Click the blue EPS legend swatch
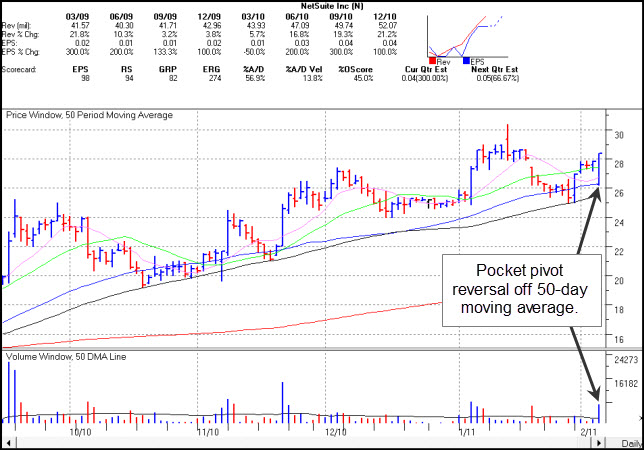 (x=466, y=61)
